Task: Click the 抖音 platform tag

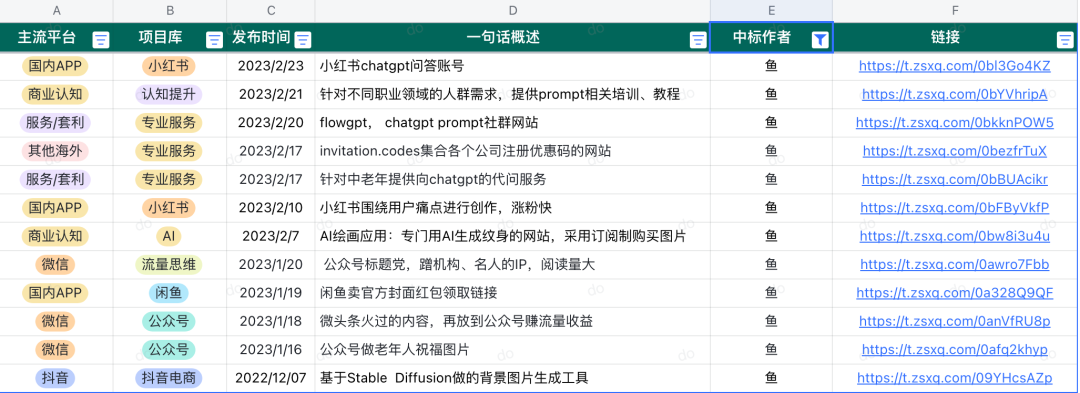Action: [x=55, y=378]
